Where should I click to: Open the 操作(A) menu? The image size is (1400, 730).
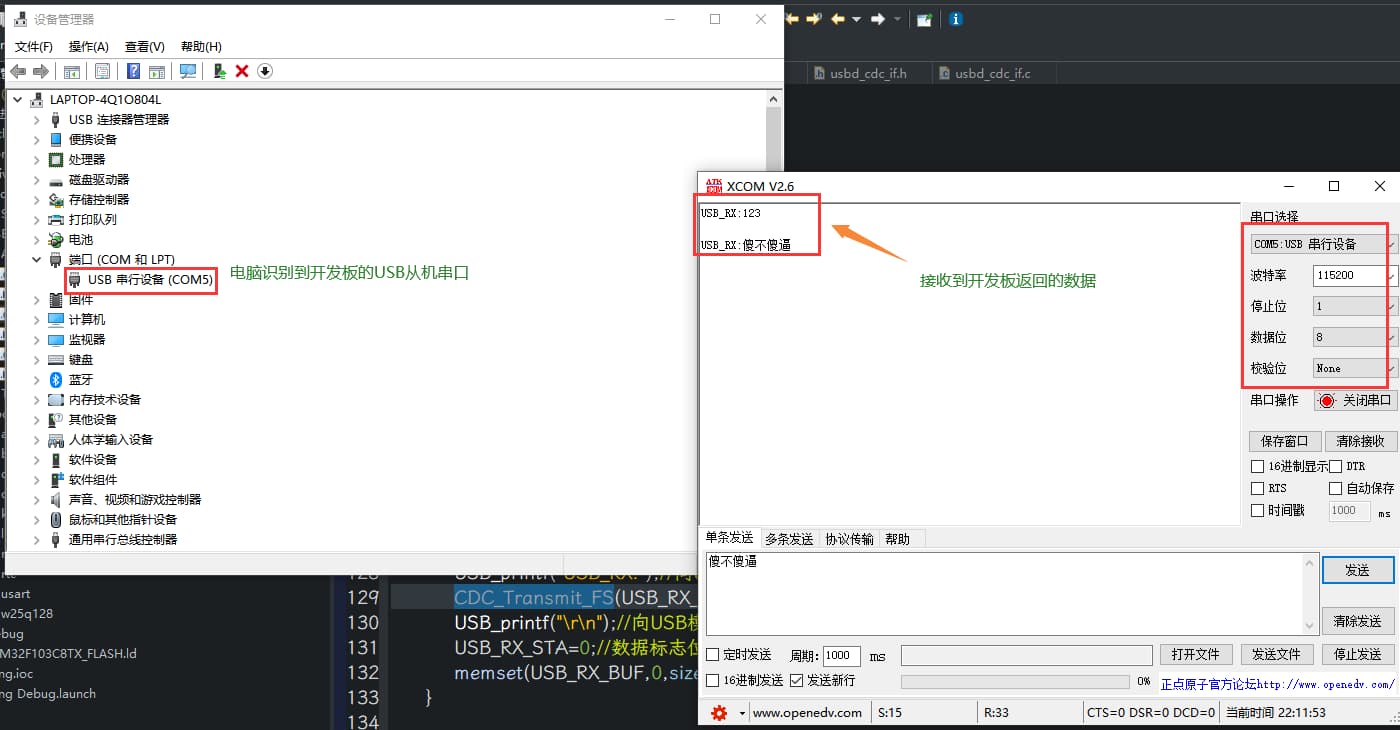88,47
